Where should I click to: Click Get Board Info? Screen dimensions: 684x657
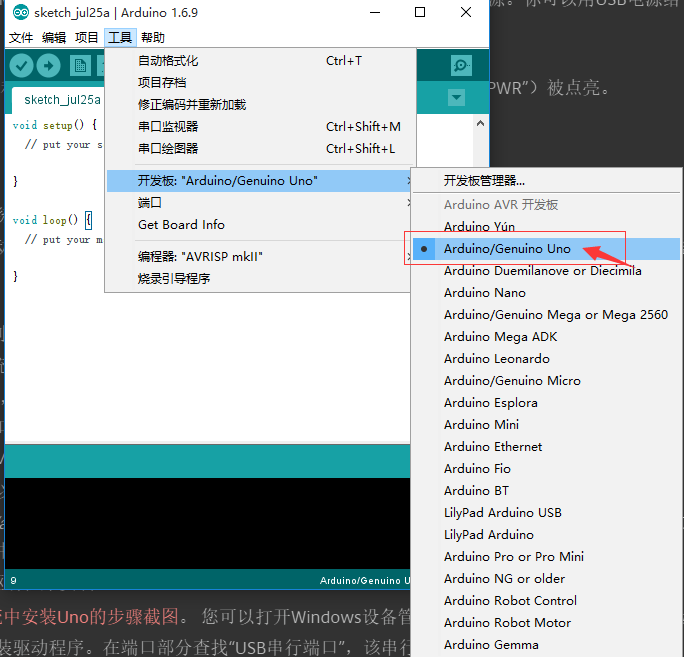coord(258,225)
